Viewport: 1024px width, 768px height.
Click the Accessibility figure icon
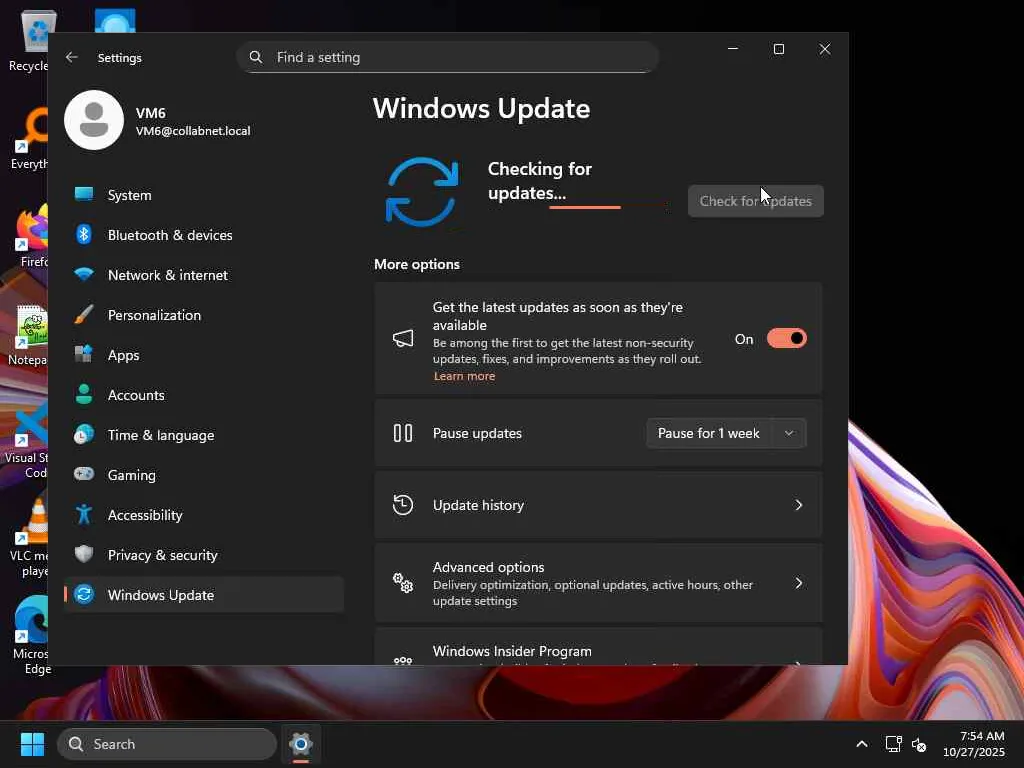tap(84, 514)
